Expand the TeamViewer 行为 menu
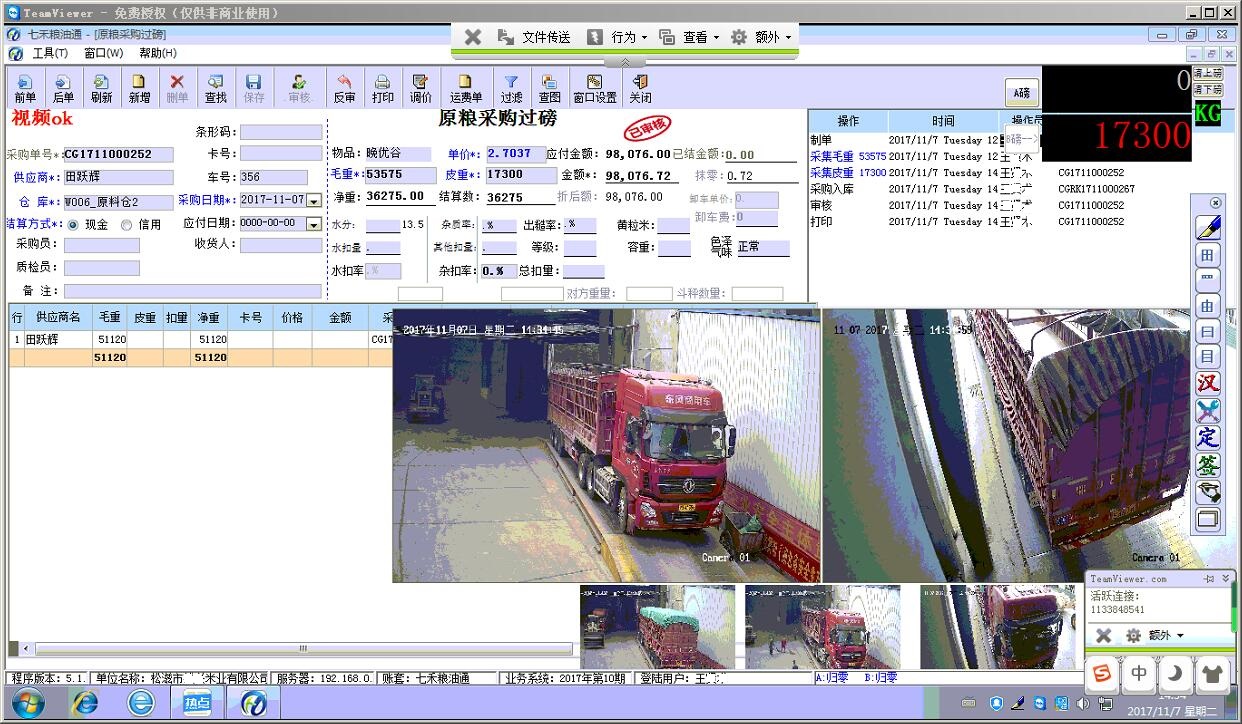 point(617,37)
